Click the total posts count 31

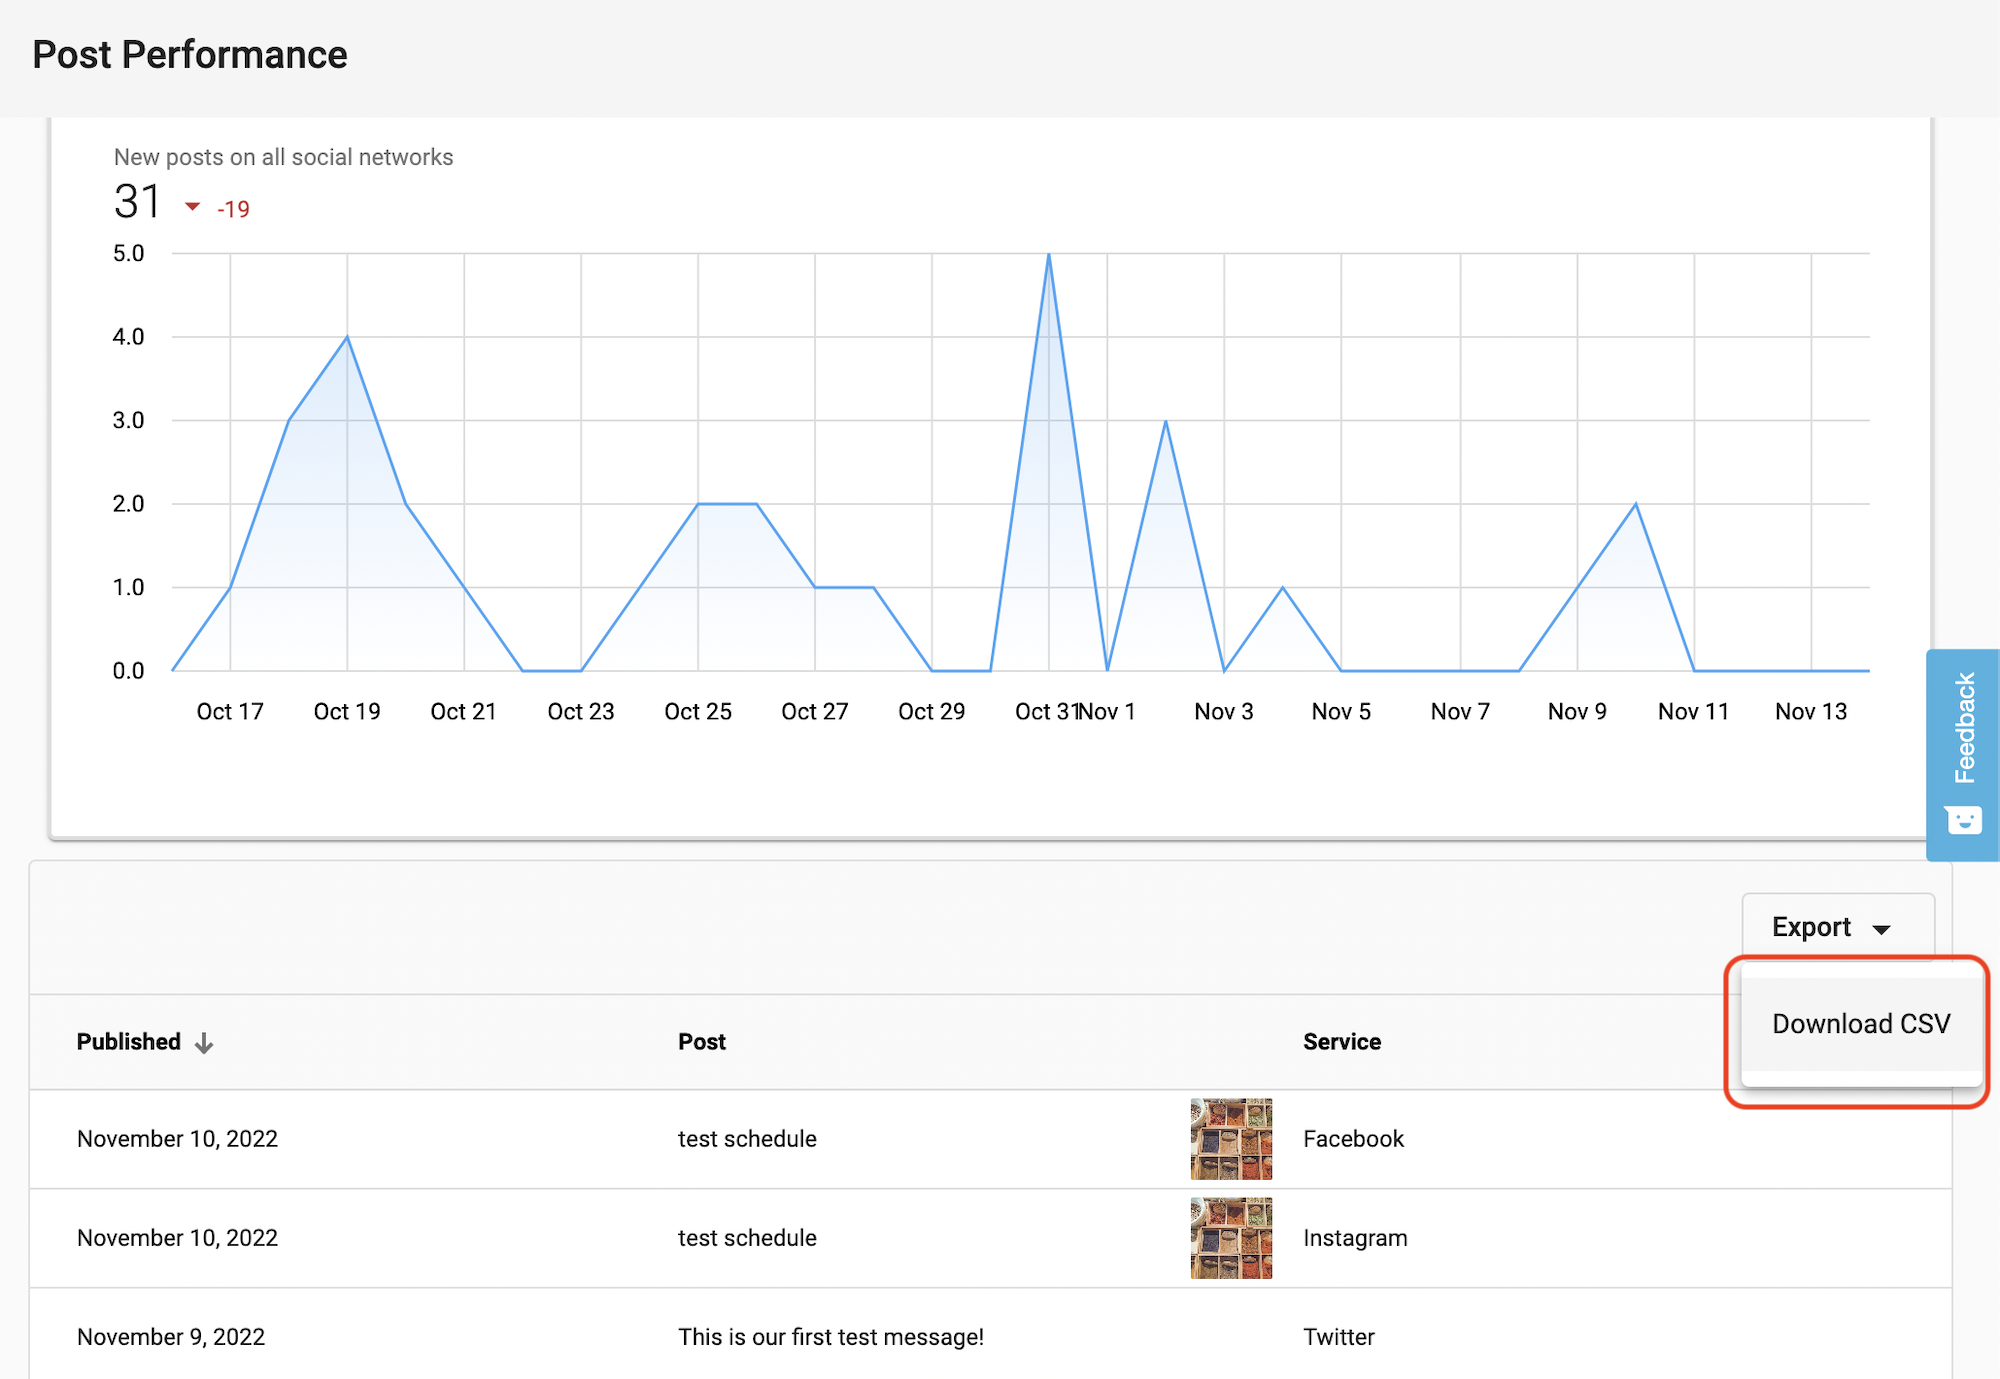tap(137, 202)
